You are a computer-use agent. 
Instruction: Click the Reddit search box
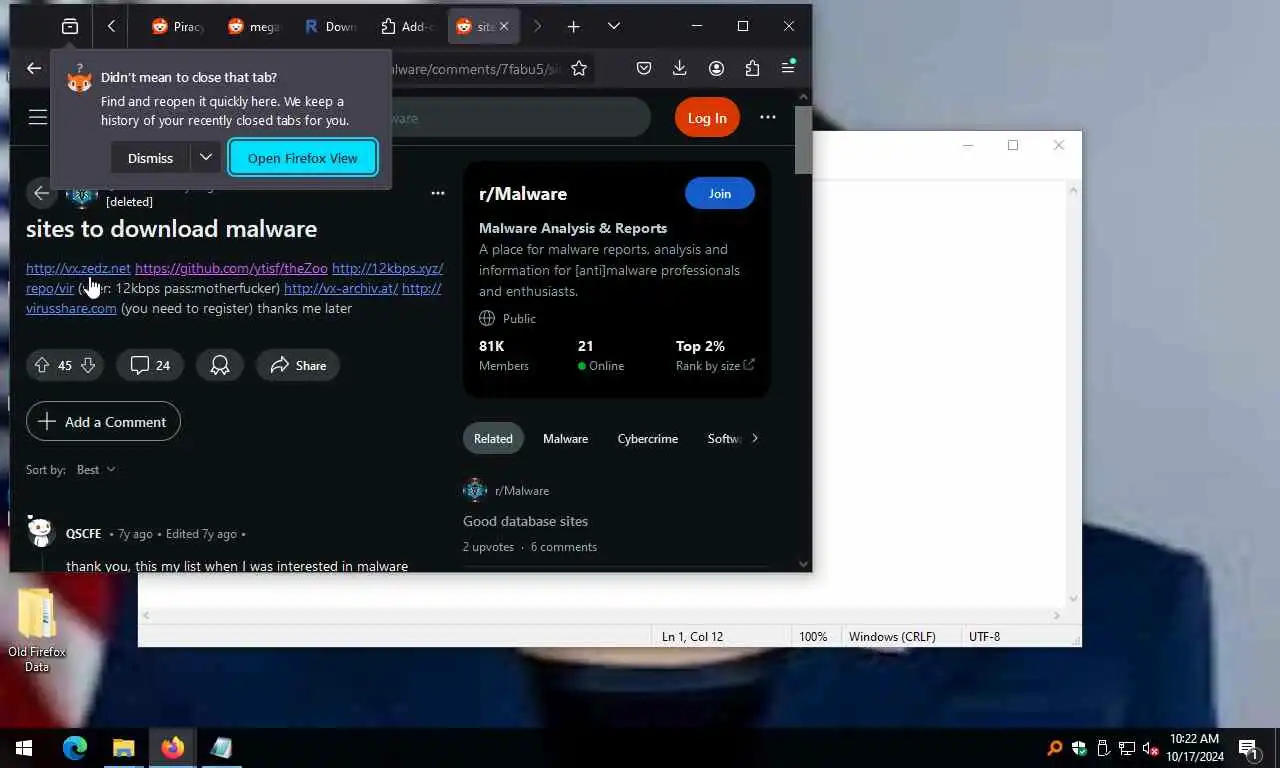tap(520, 118)
